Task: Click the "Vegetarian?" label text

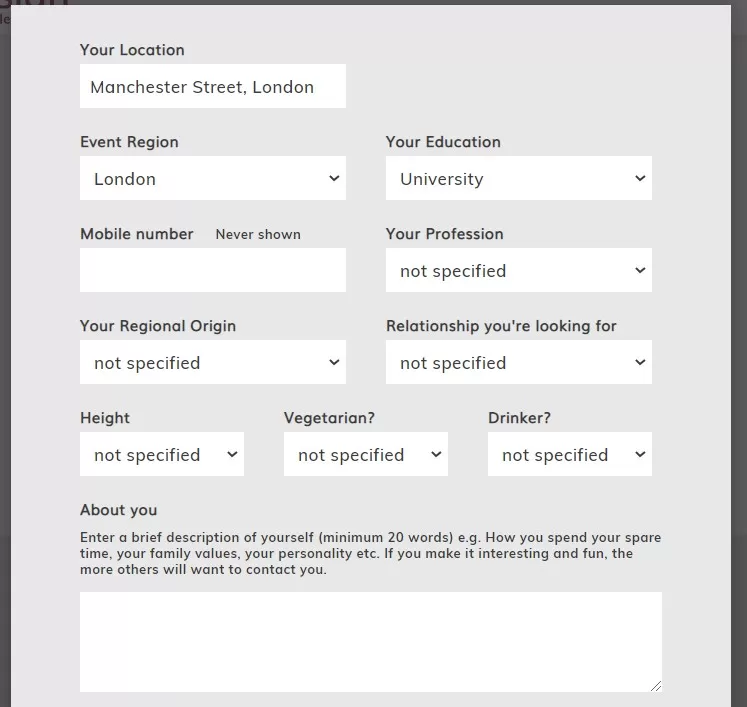Action: (329, 418)
